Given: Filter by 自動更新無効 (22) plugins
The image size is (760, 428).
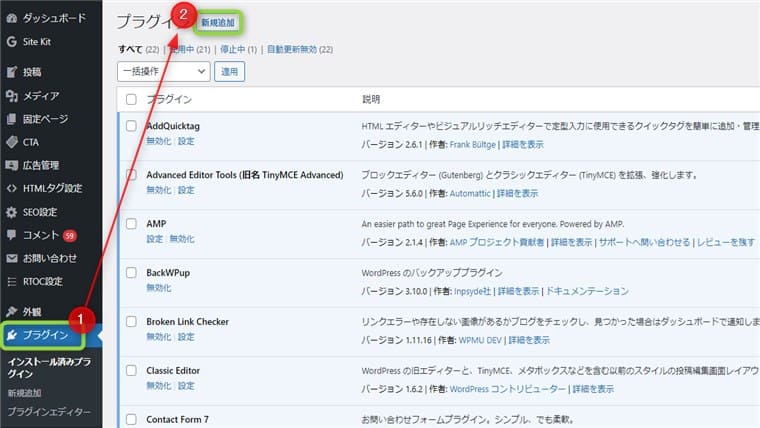Looking at the screenshot, I should pos(300,49).
